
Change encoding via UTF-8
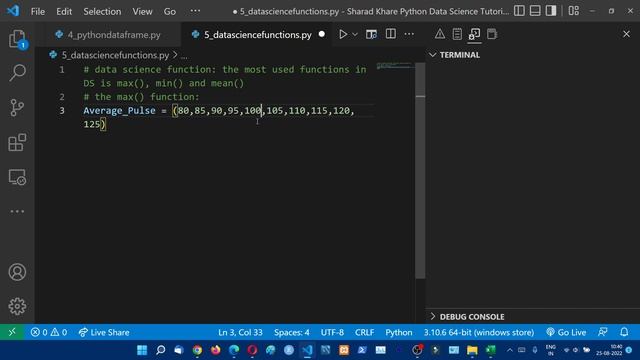coord(332,332)
